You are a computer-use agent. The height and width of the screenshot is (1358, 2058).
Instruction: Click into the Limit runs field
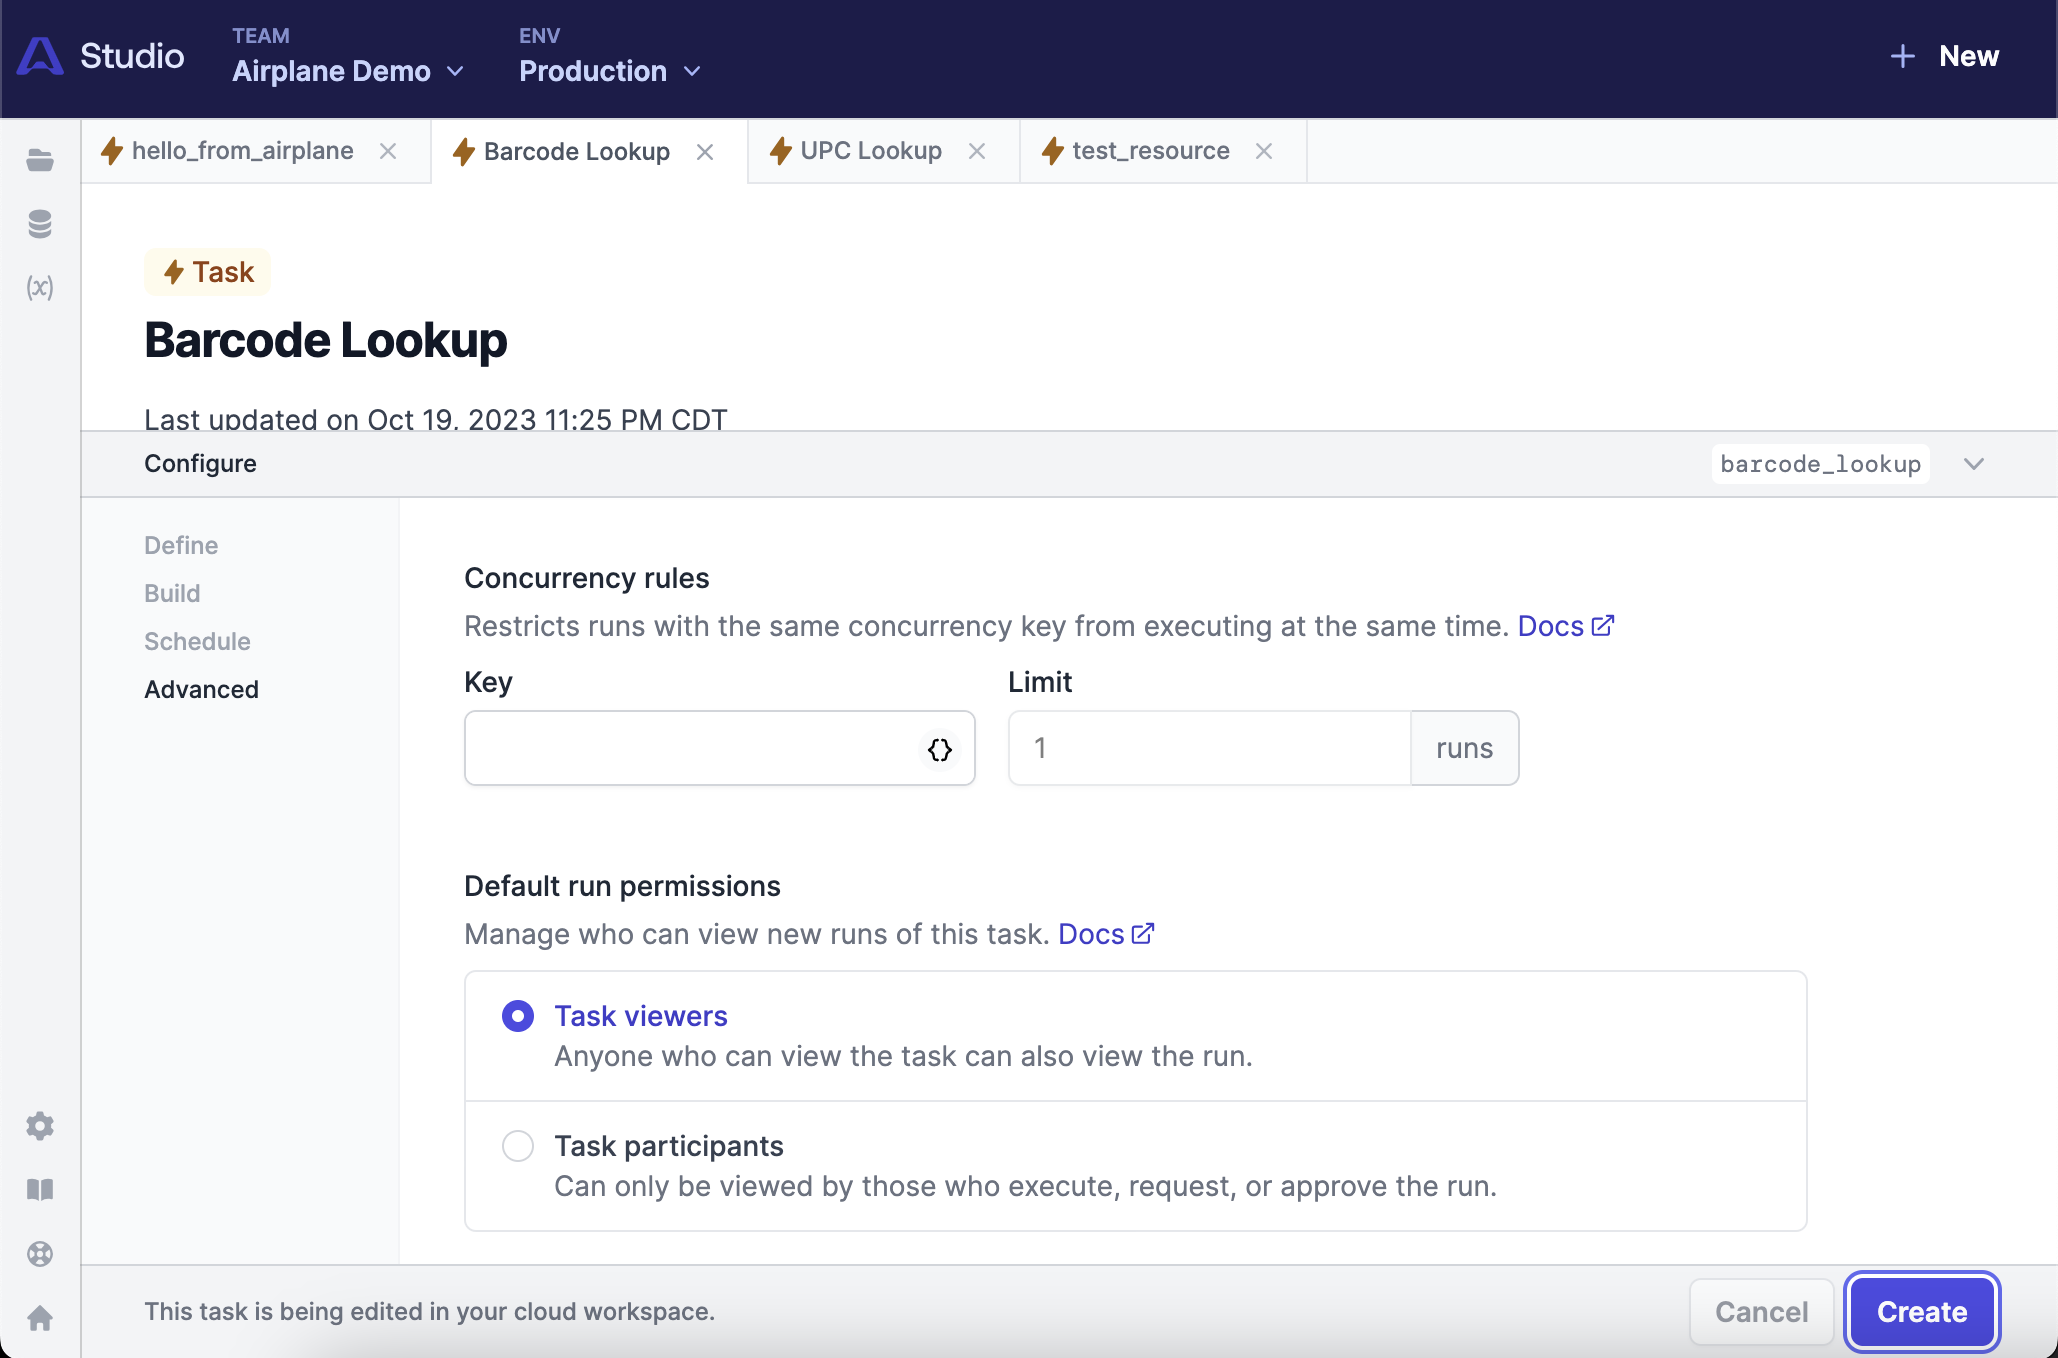coord(1209,748)
